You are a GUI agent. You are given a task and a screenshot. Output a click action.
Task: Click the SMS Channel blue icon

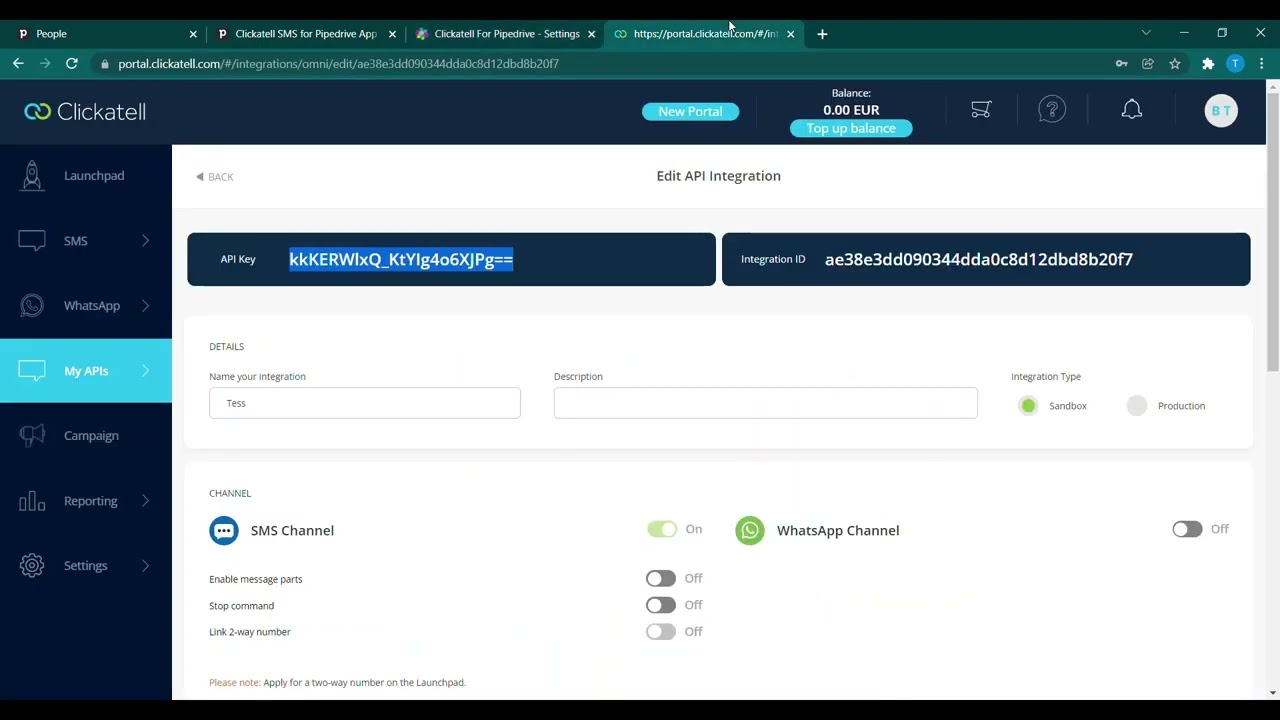click(224, 530)
